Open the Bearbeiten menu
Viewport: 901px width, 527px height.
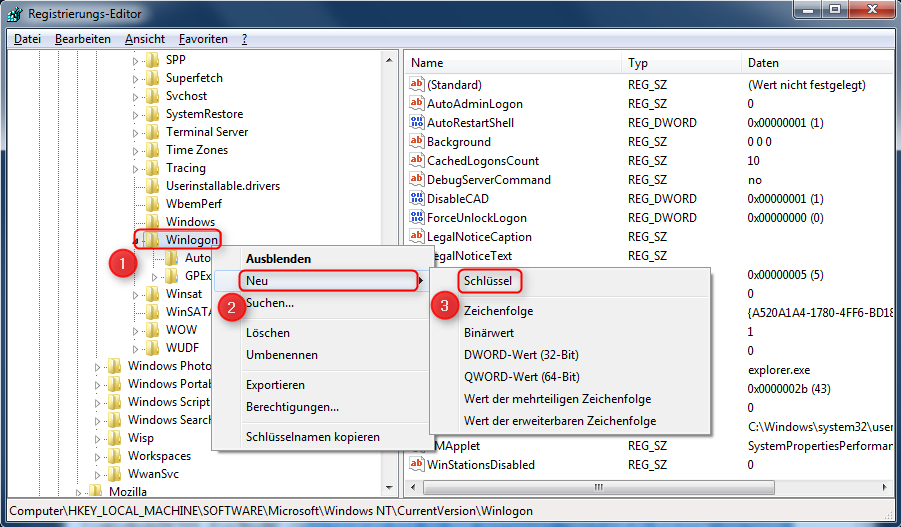[x=82, y=39]
